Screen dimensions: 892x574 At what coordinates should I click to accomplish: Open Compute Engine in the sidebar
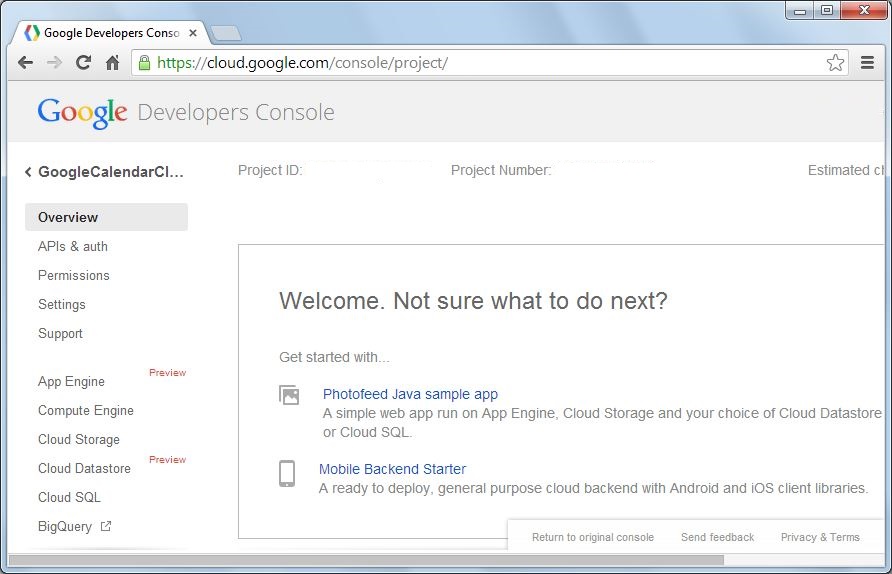tap(86, 410)
